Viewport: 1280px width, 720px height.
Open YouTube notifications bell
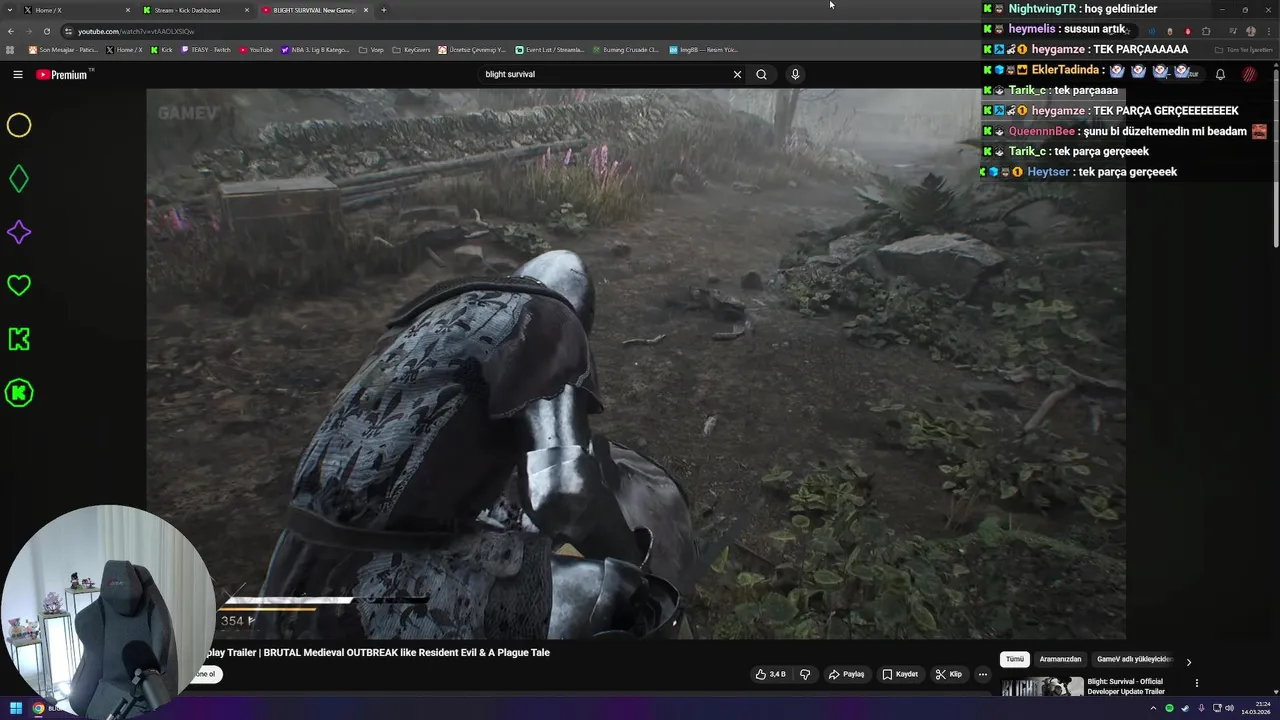point(1220,74)
